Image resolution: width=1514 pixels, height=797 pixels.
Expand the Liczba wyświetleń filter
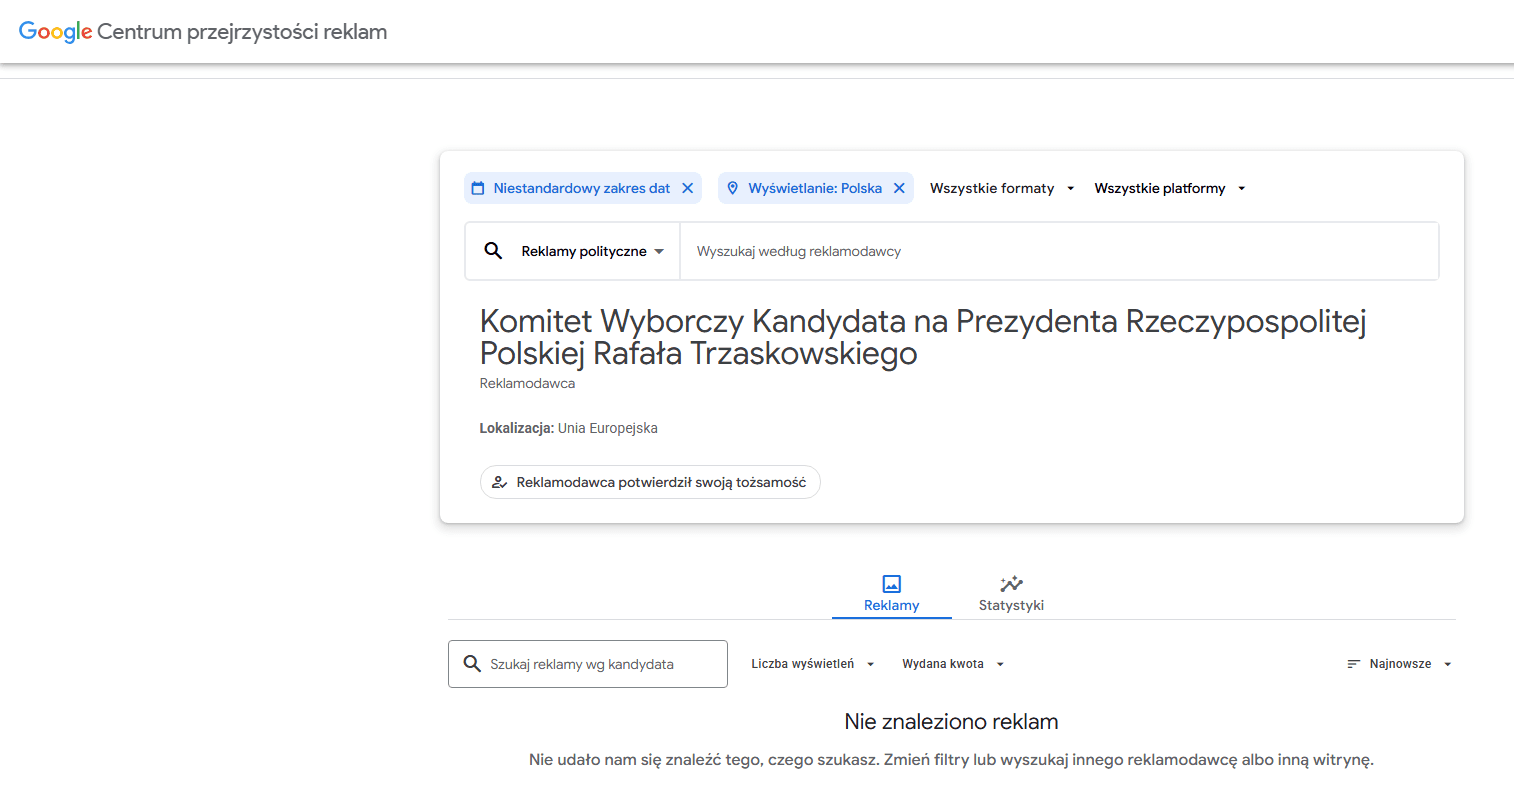pyautogui.click(x=813, y=664)
